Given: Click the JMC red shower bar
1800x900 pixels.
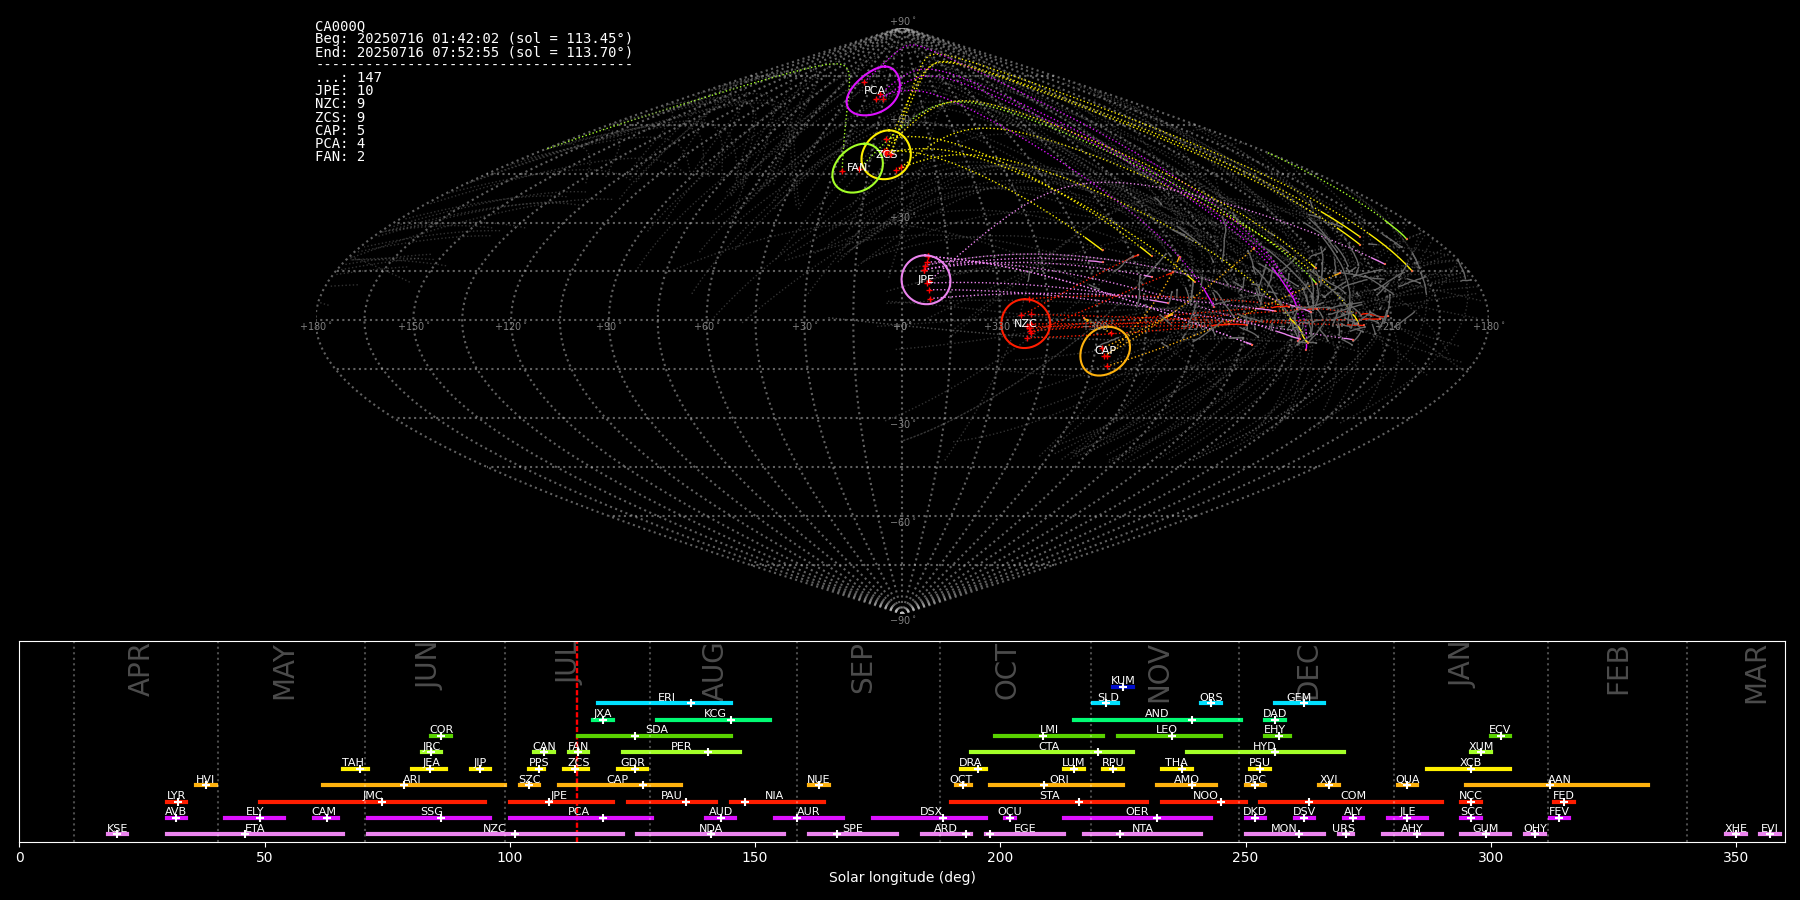Looking at the screenshot, I should coord(372,802).
